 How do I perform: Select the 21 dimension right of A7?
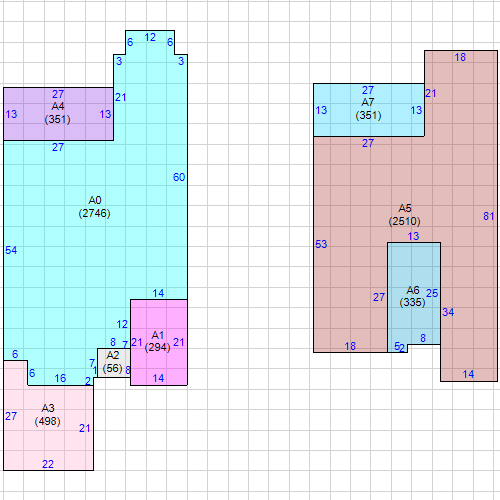click(431, 93)
